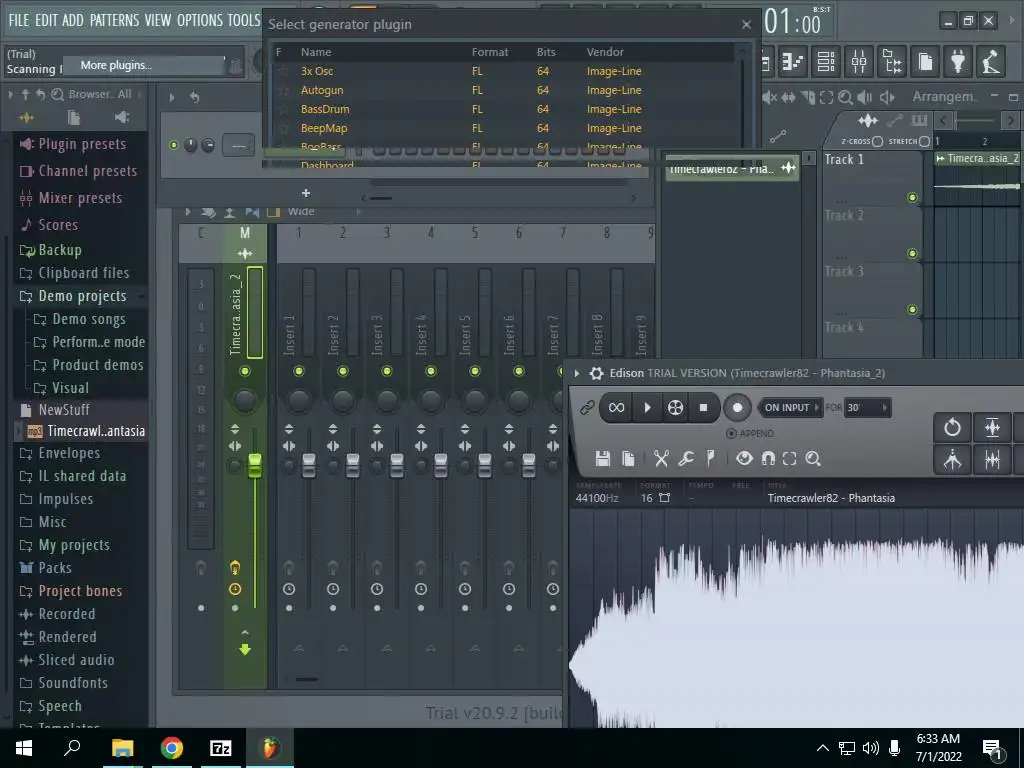
Task: Expand Edison menu arrow beside gear
Action: pos(577,374)
